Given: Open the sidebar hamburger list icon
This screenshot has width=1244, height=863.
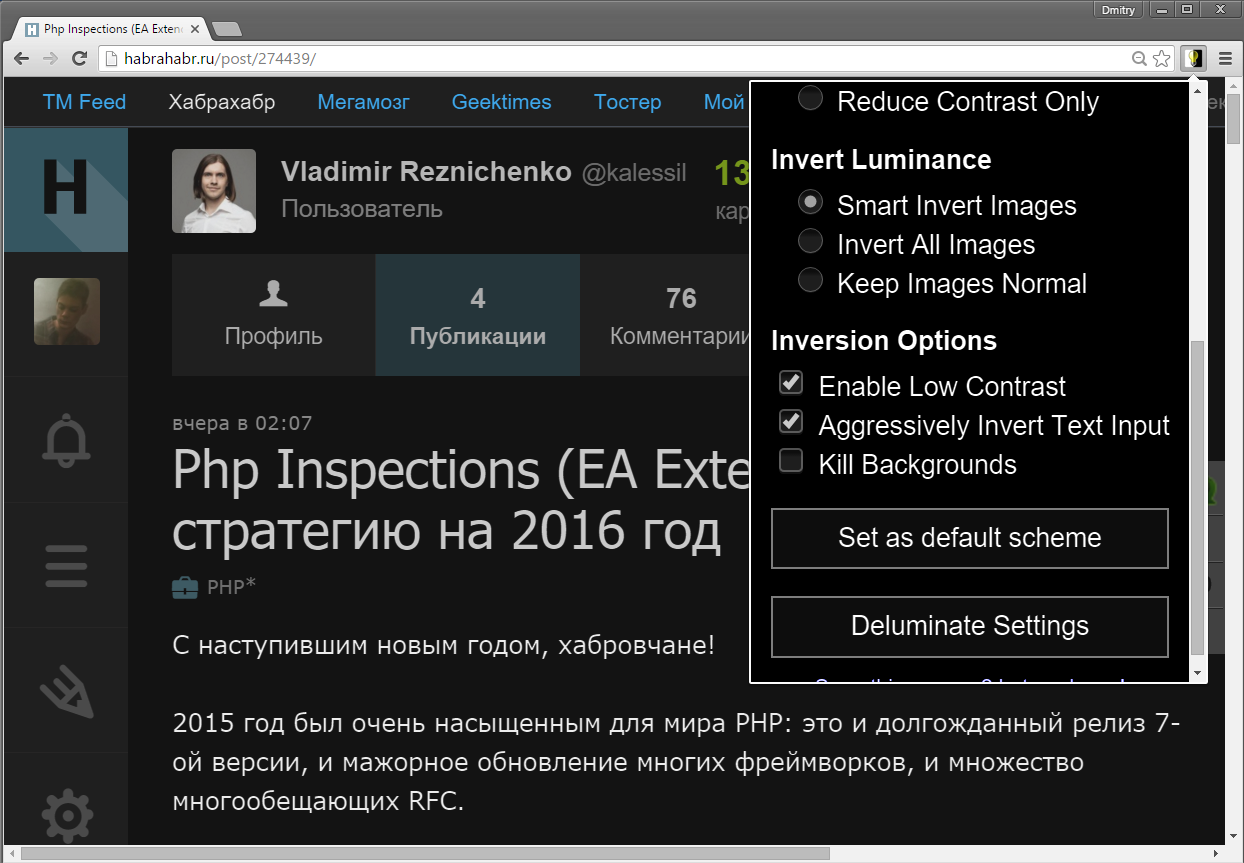Looking at the screenshot, I should click(x=66, y=564).
